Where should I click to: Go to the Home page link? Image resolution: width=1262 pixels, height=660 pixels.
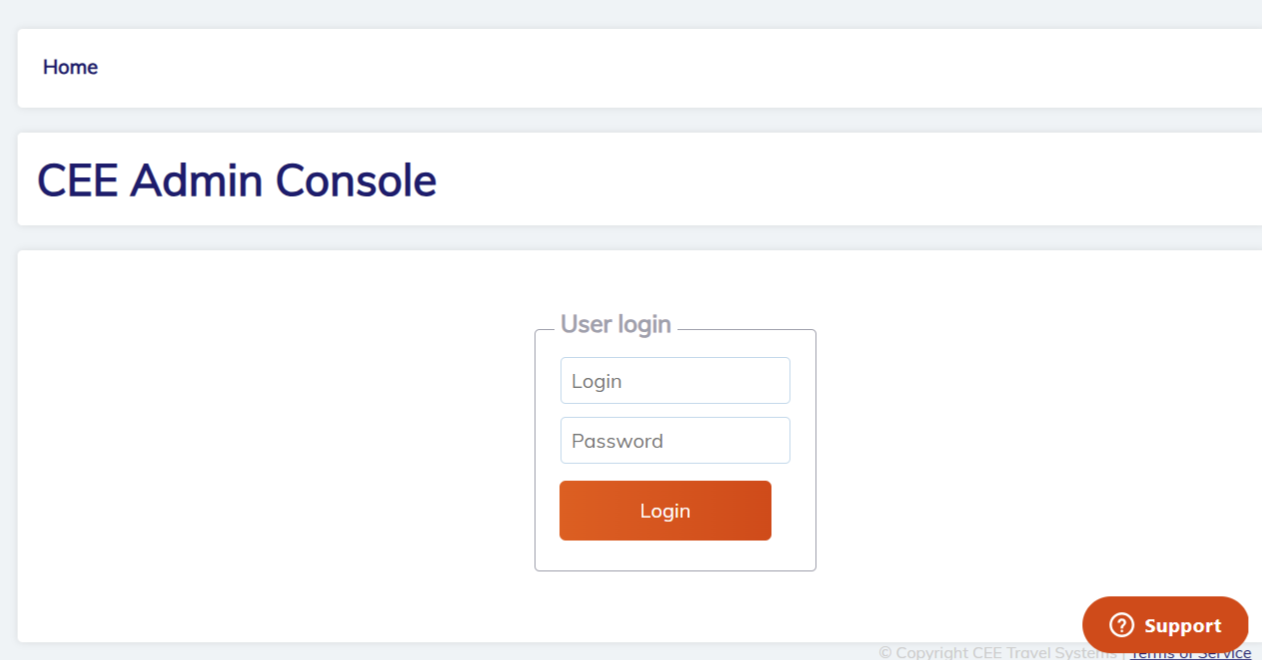[70, 67]
